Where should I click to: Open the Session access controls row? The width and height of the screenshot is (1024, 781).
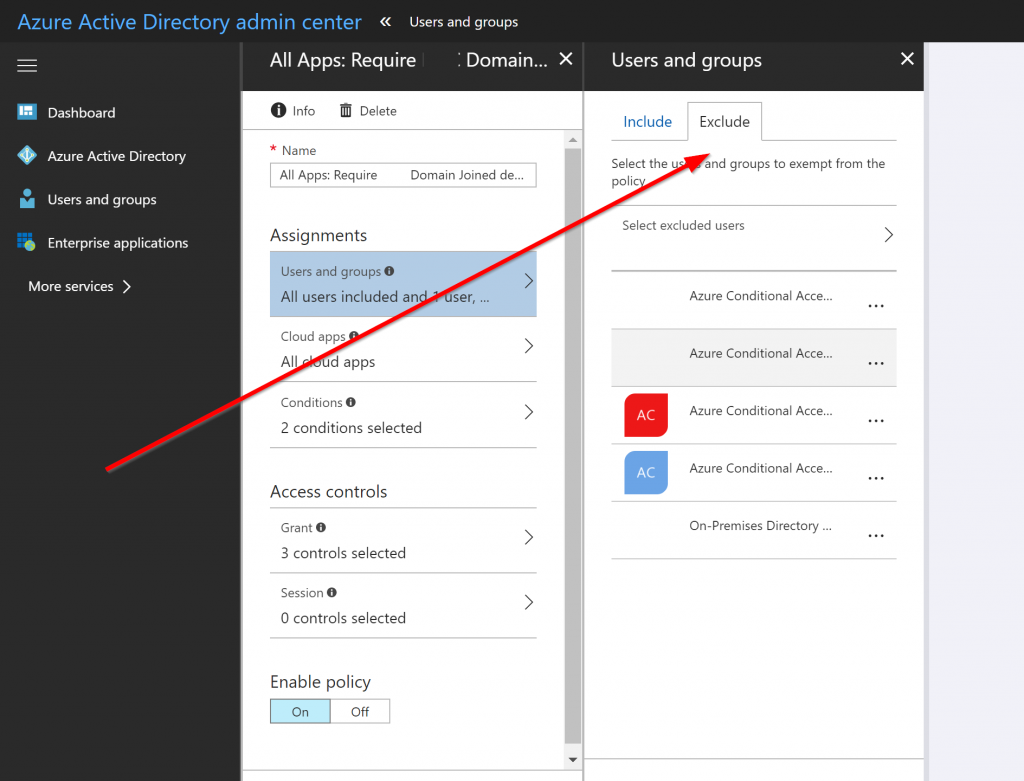(x=403, y=605)
